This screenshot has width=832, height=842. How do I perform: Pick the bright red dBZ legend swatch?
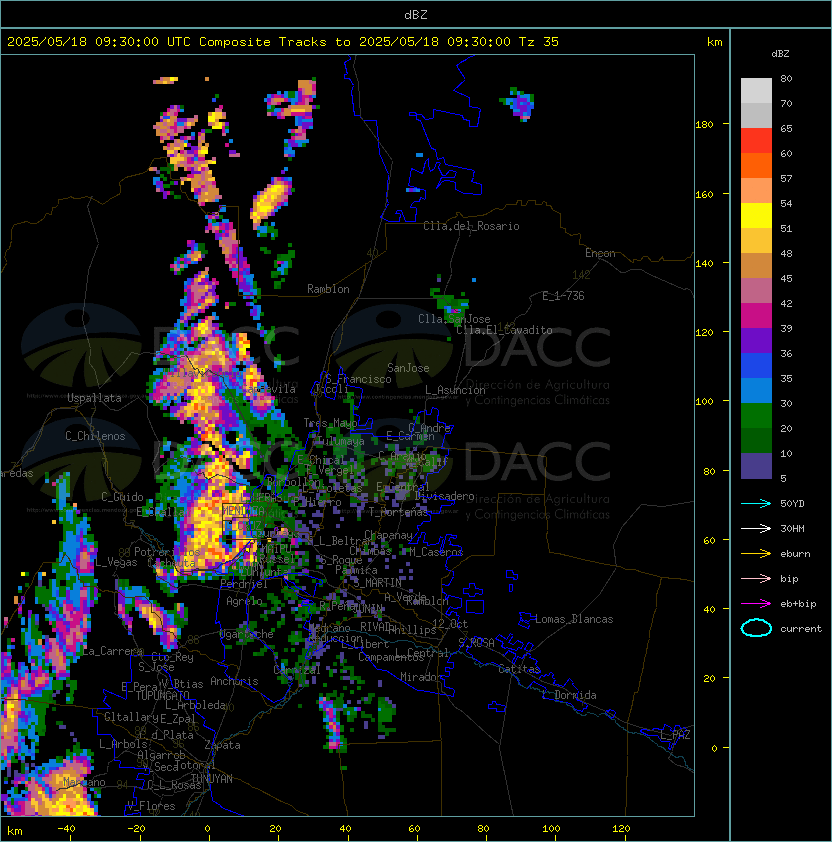(x=756, y=141)
